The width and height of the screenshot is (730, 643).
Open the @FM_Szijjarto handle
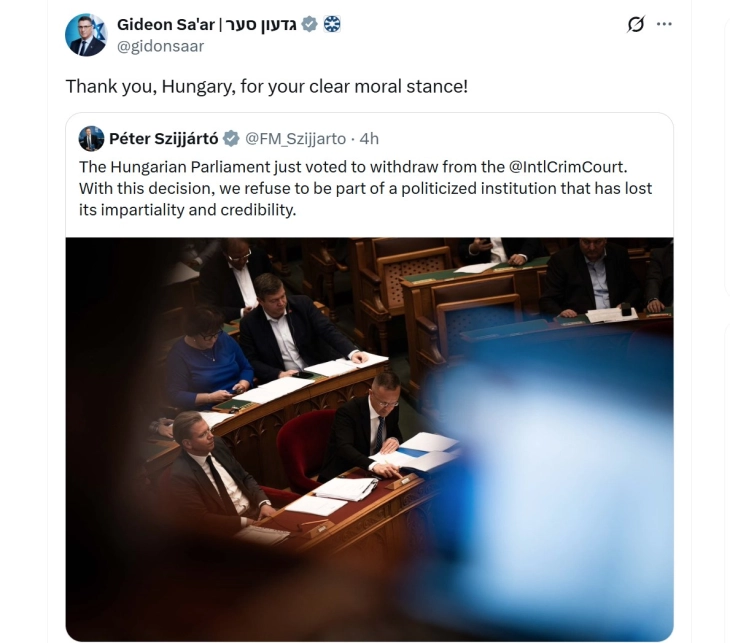pos(295,139)
